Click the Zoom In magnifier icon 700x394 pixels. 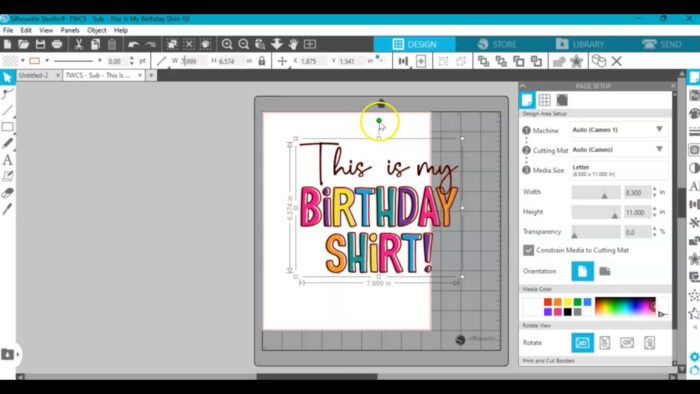[x=227, y=44]
